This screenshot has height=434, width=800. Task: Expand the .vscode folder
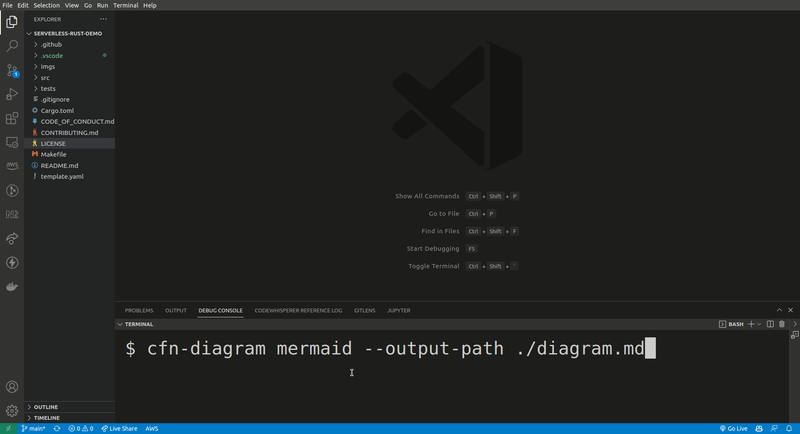[36, 56]
